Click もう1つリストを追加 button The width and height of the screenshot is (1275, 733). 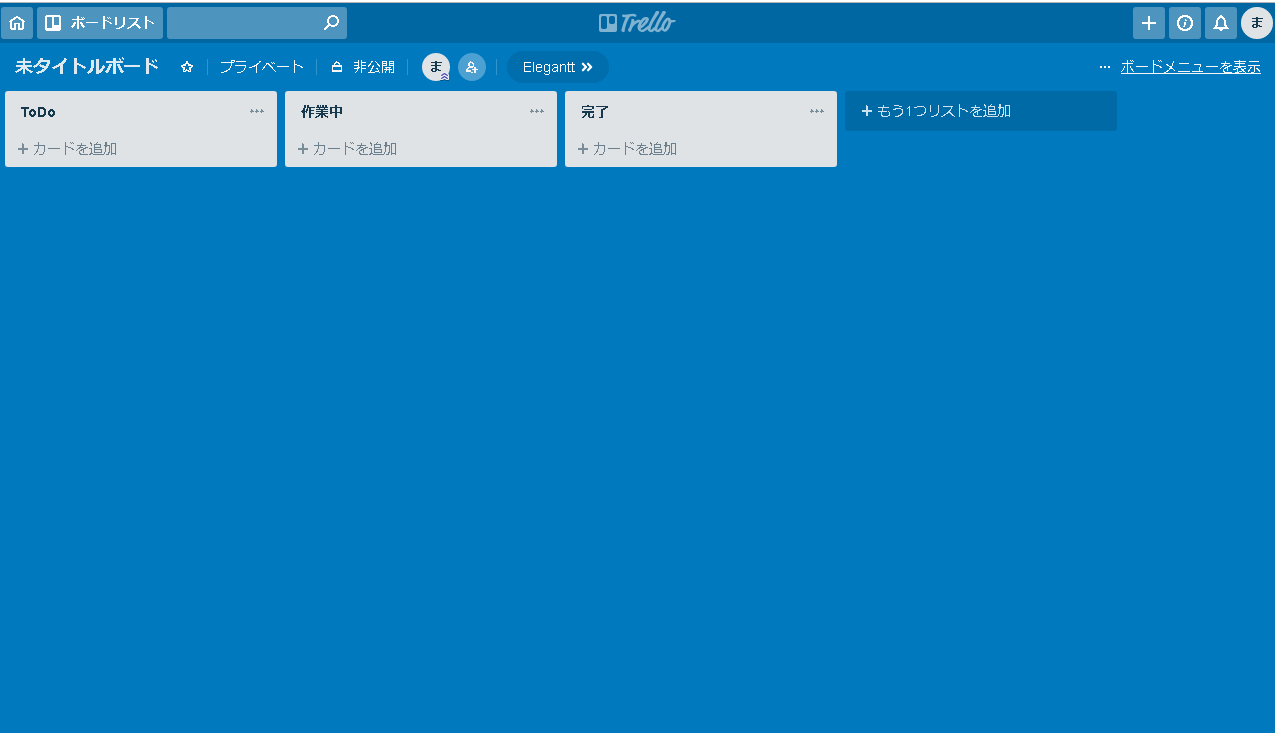pos(980,111)
